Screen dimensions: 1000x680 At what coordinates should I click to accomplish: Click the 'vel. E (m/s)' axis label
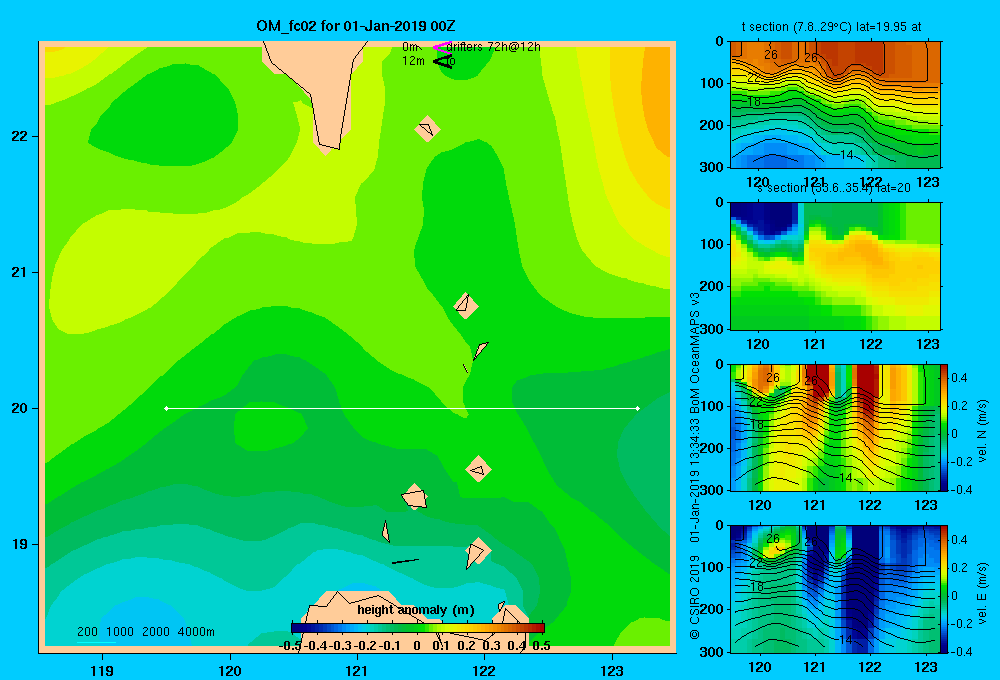(x=983, y=593)
